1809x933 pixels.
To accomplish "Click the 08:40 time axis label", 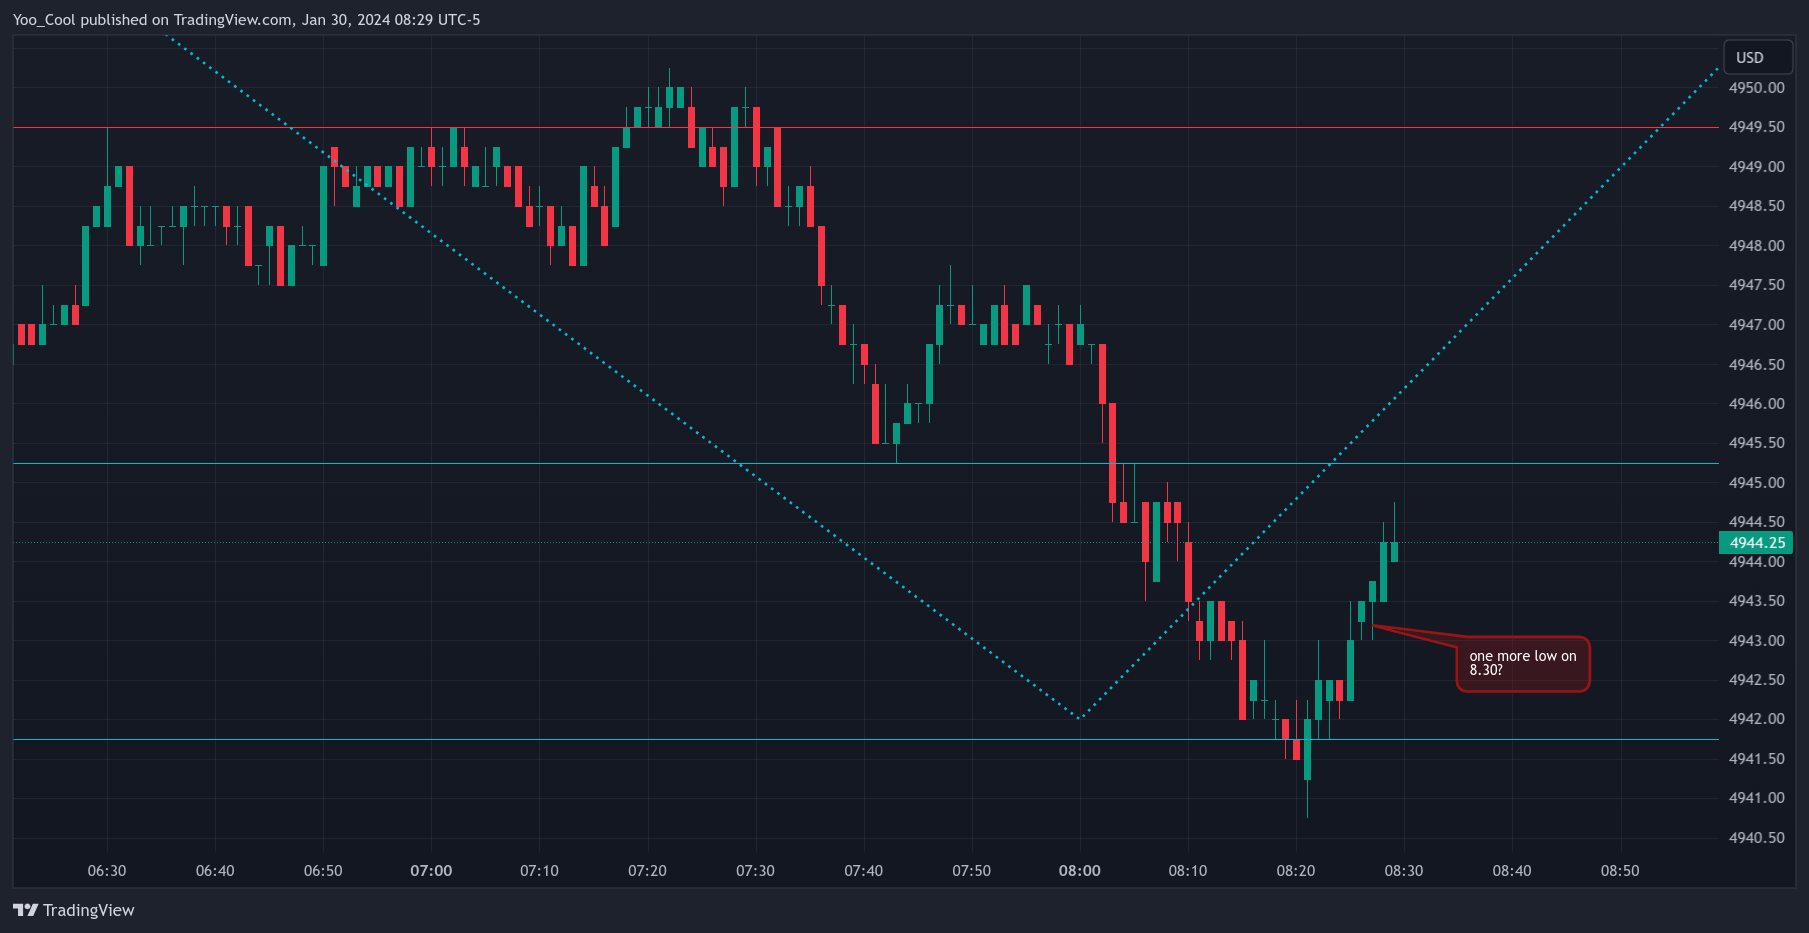I will (x=1512, y=871).
